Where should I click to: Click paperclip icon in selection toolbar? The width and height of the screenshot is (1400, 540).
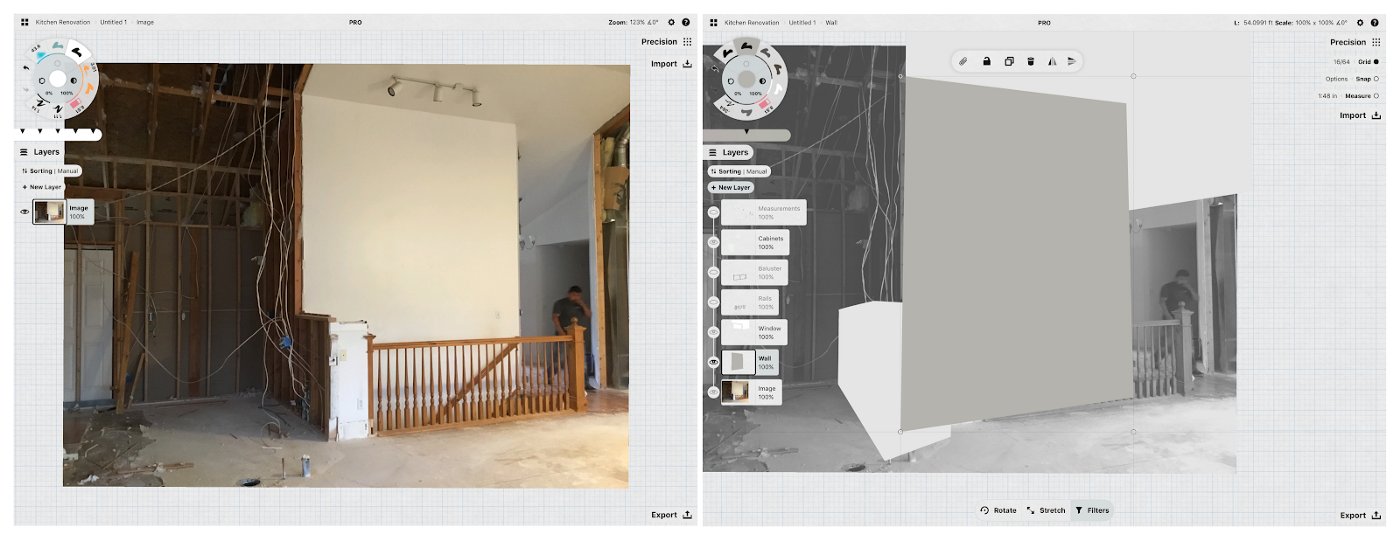coord(964,62)
